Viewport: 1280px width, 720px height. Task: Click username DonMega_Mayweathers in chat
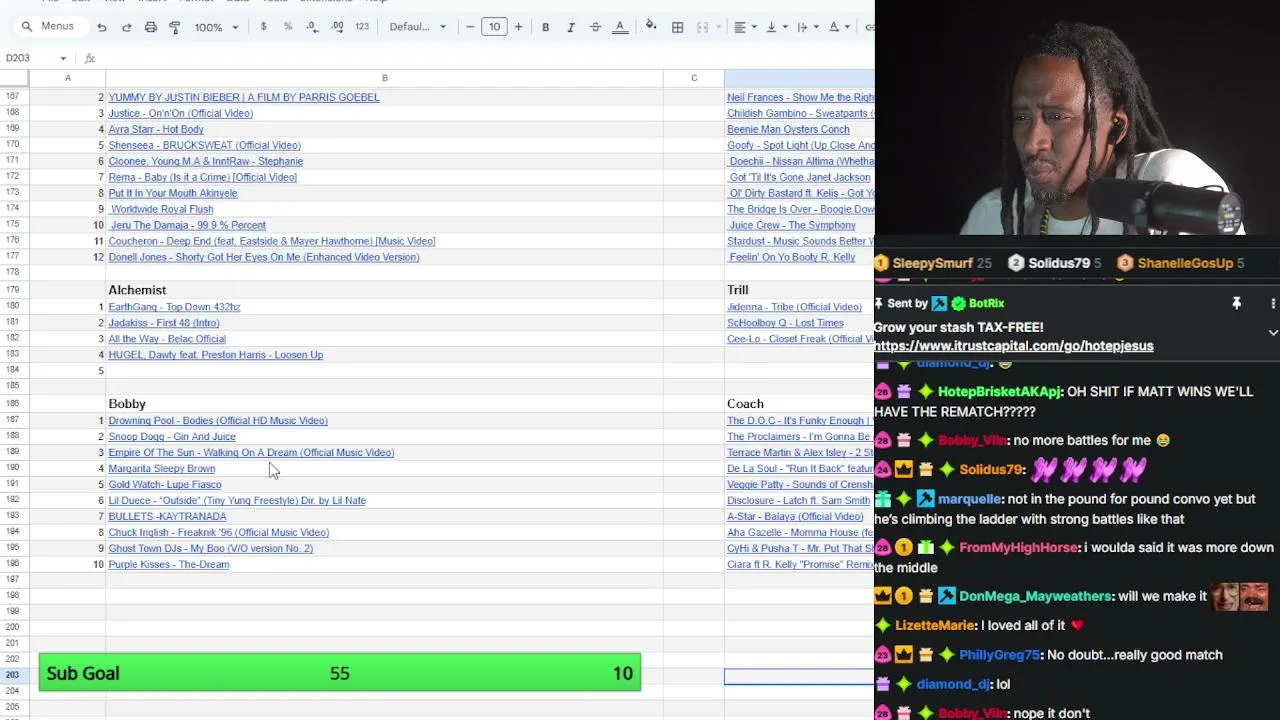click(1036, 596)
